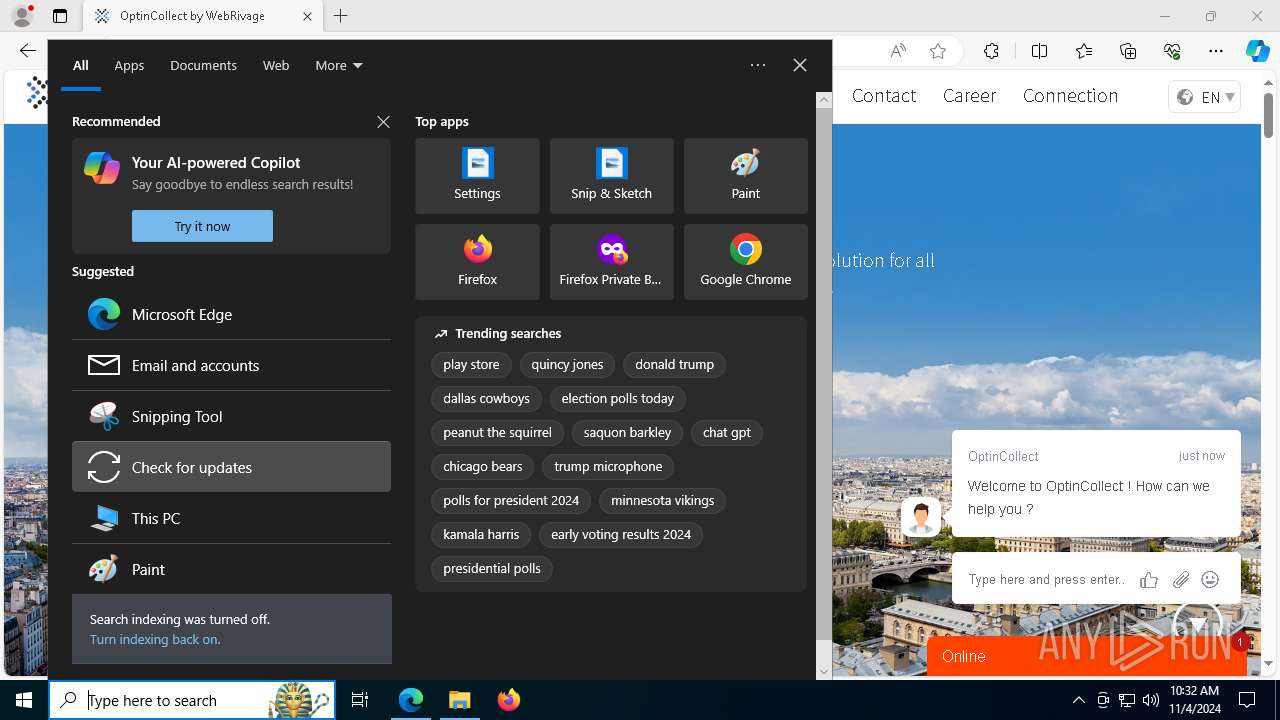Open search panel options ellipsis

point(758,65)
